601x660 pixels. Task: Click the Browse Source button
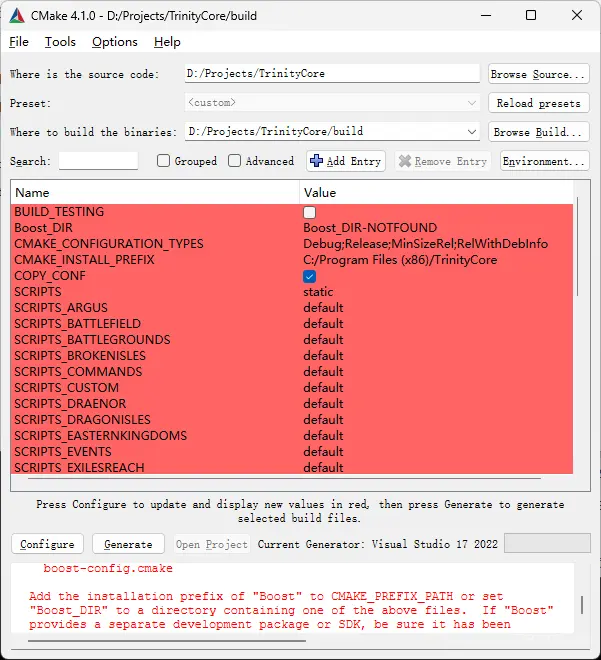coord(538,74)
